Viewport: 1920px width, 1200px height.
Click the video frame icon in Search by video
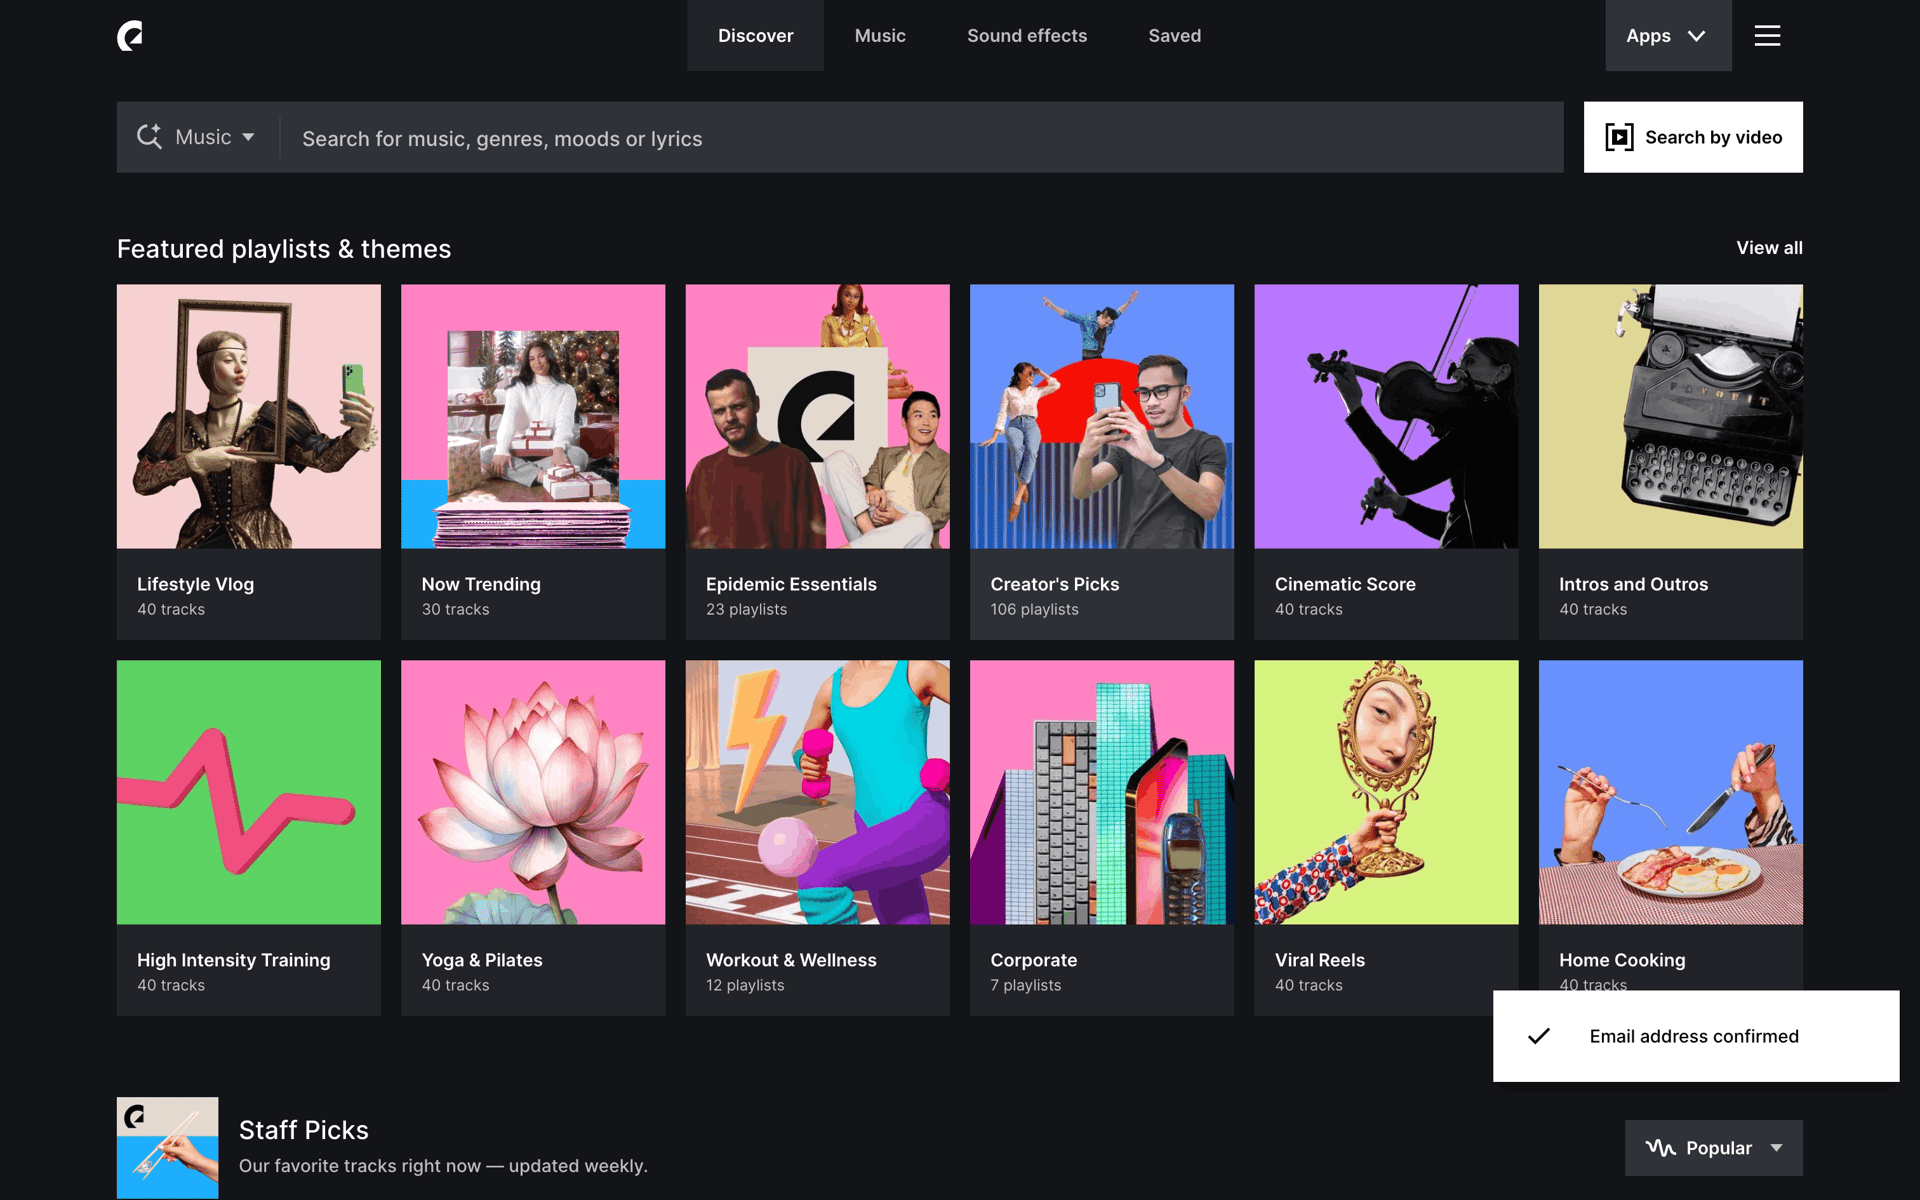(x=1619, y=137)
